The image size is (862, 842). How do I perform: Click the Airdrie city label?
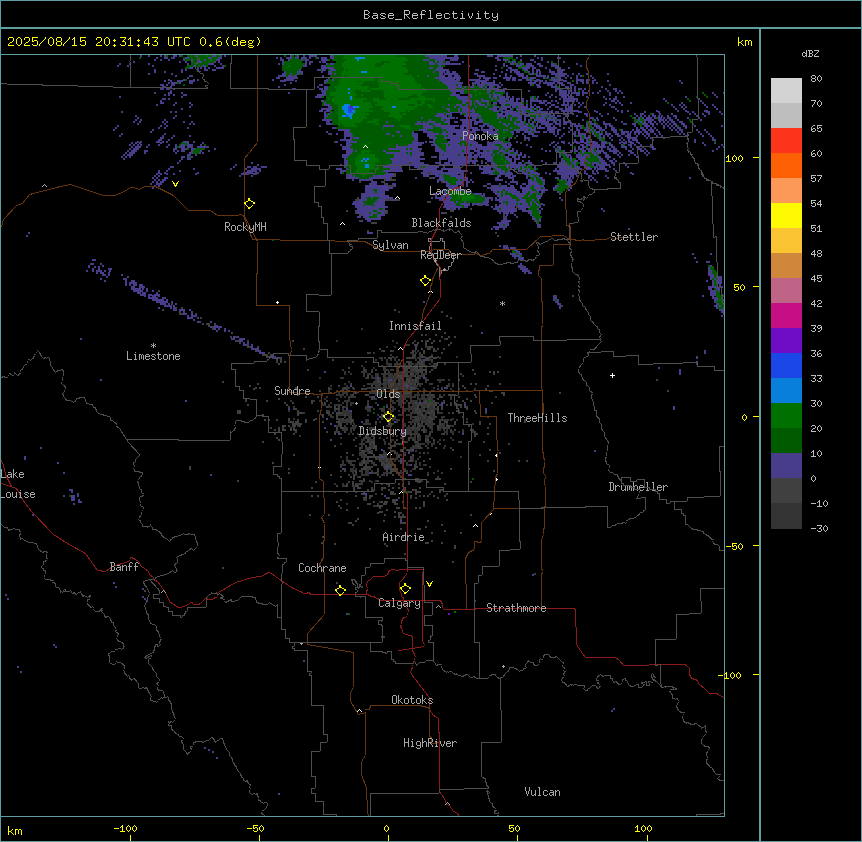[404, 537]
